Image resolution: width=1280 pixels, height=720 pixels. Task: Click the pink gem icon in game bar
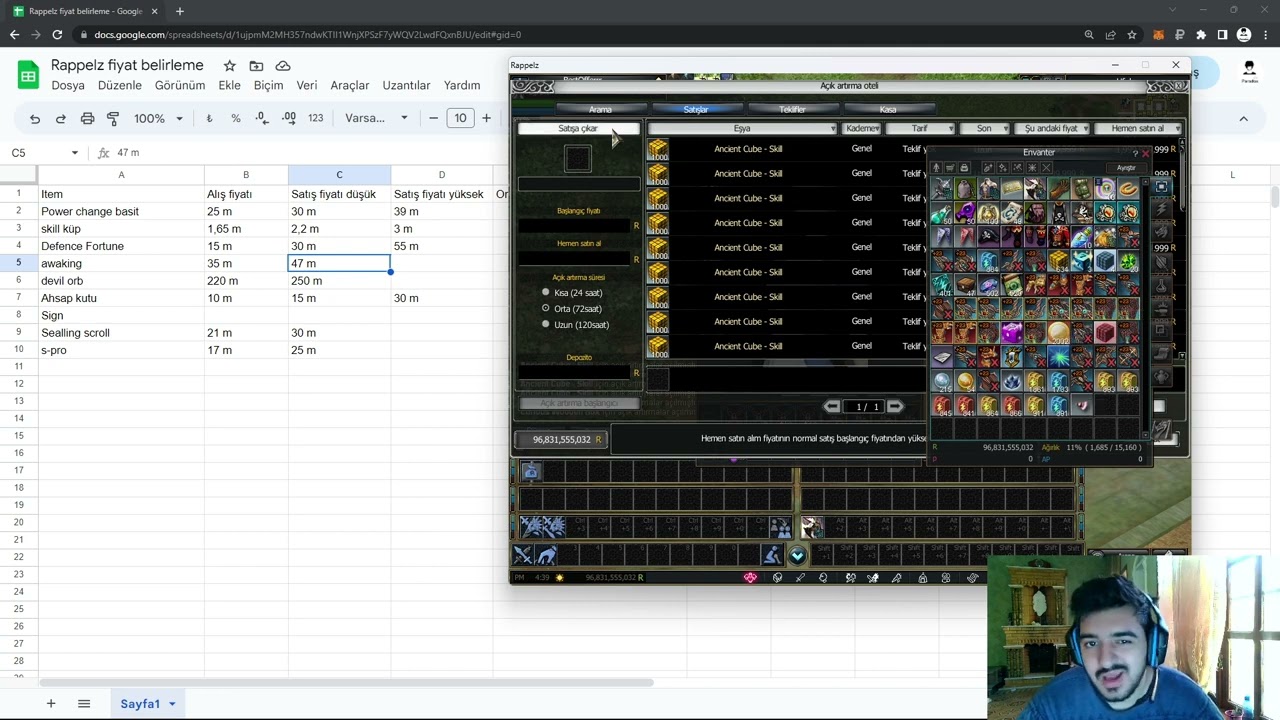point(750,577)
